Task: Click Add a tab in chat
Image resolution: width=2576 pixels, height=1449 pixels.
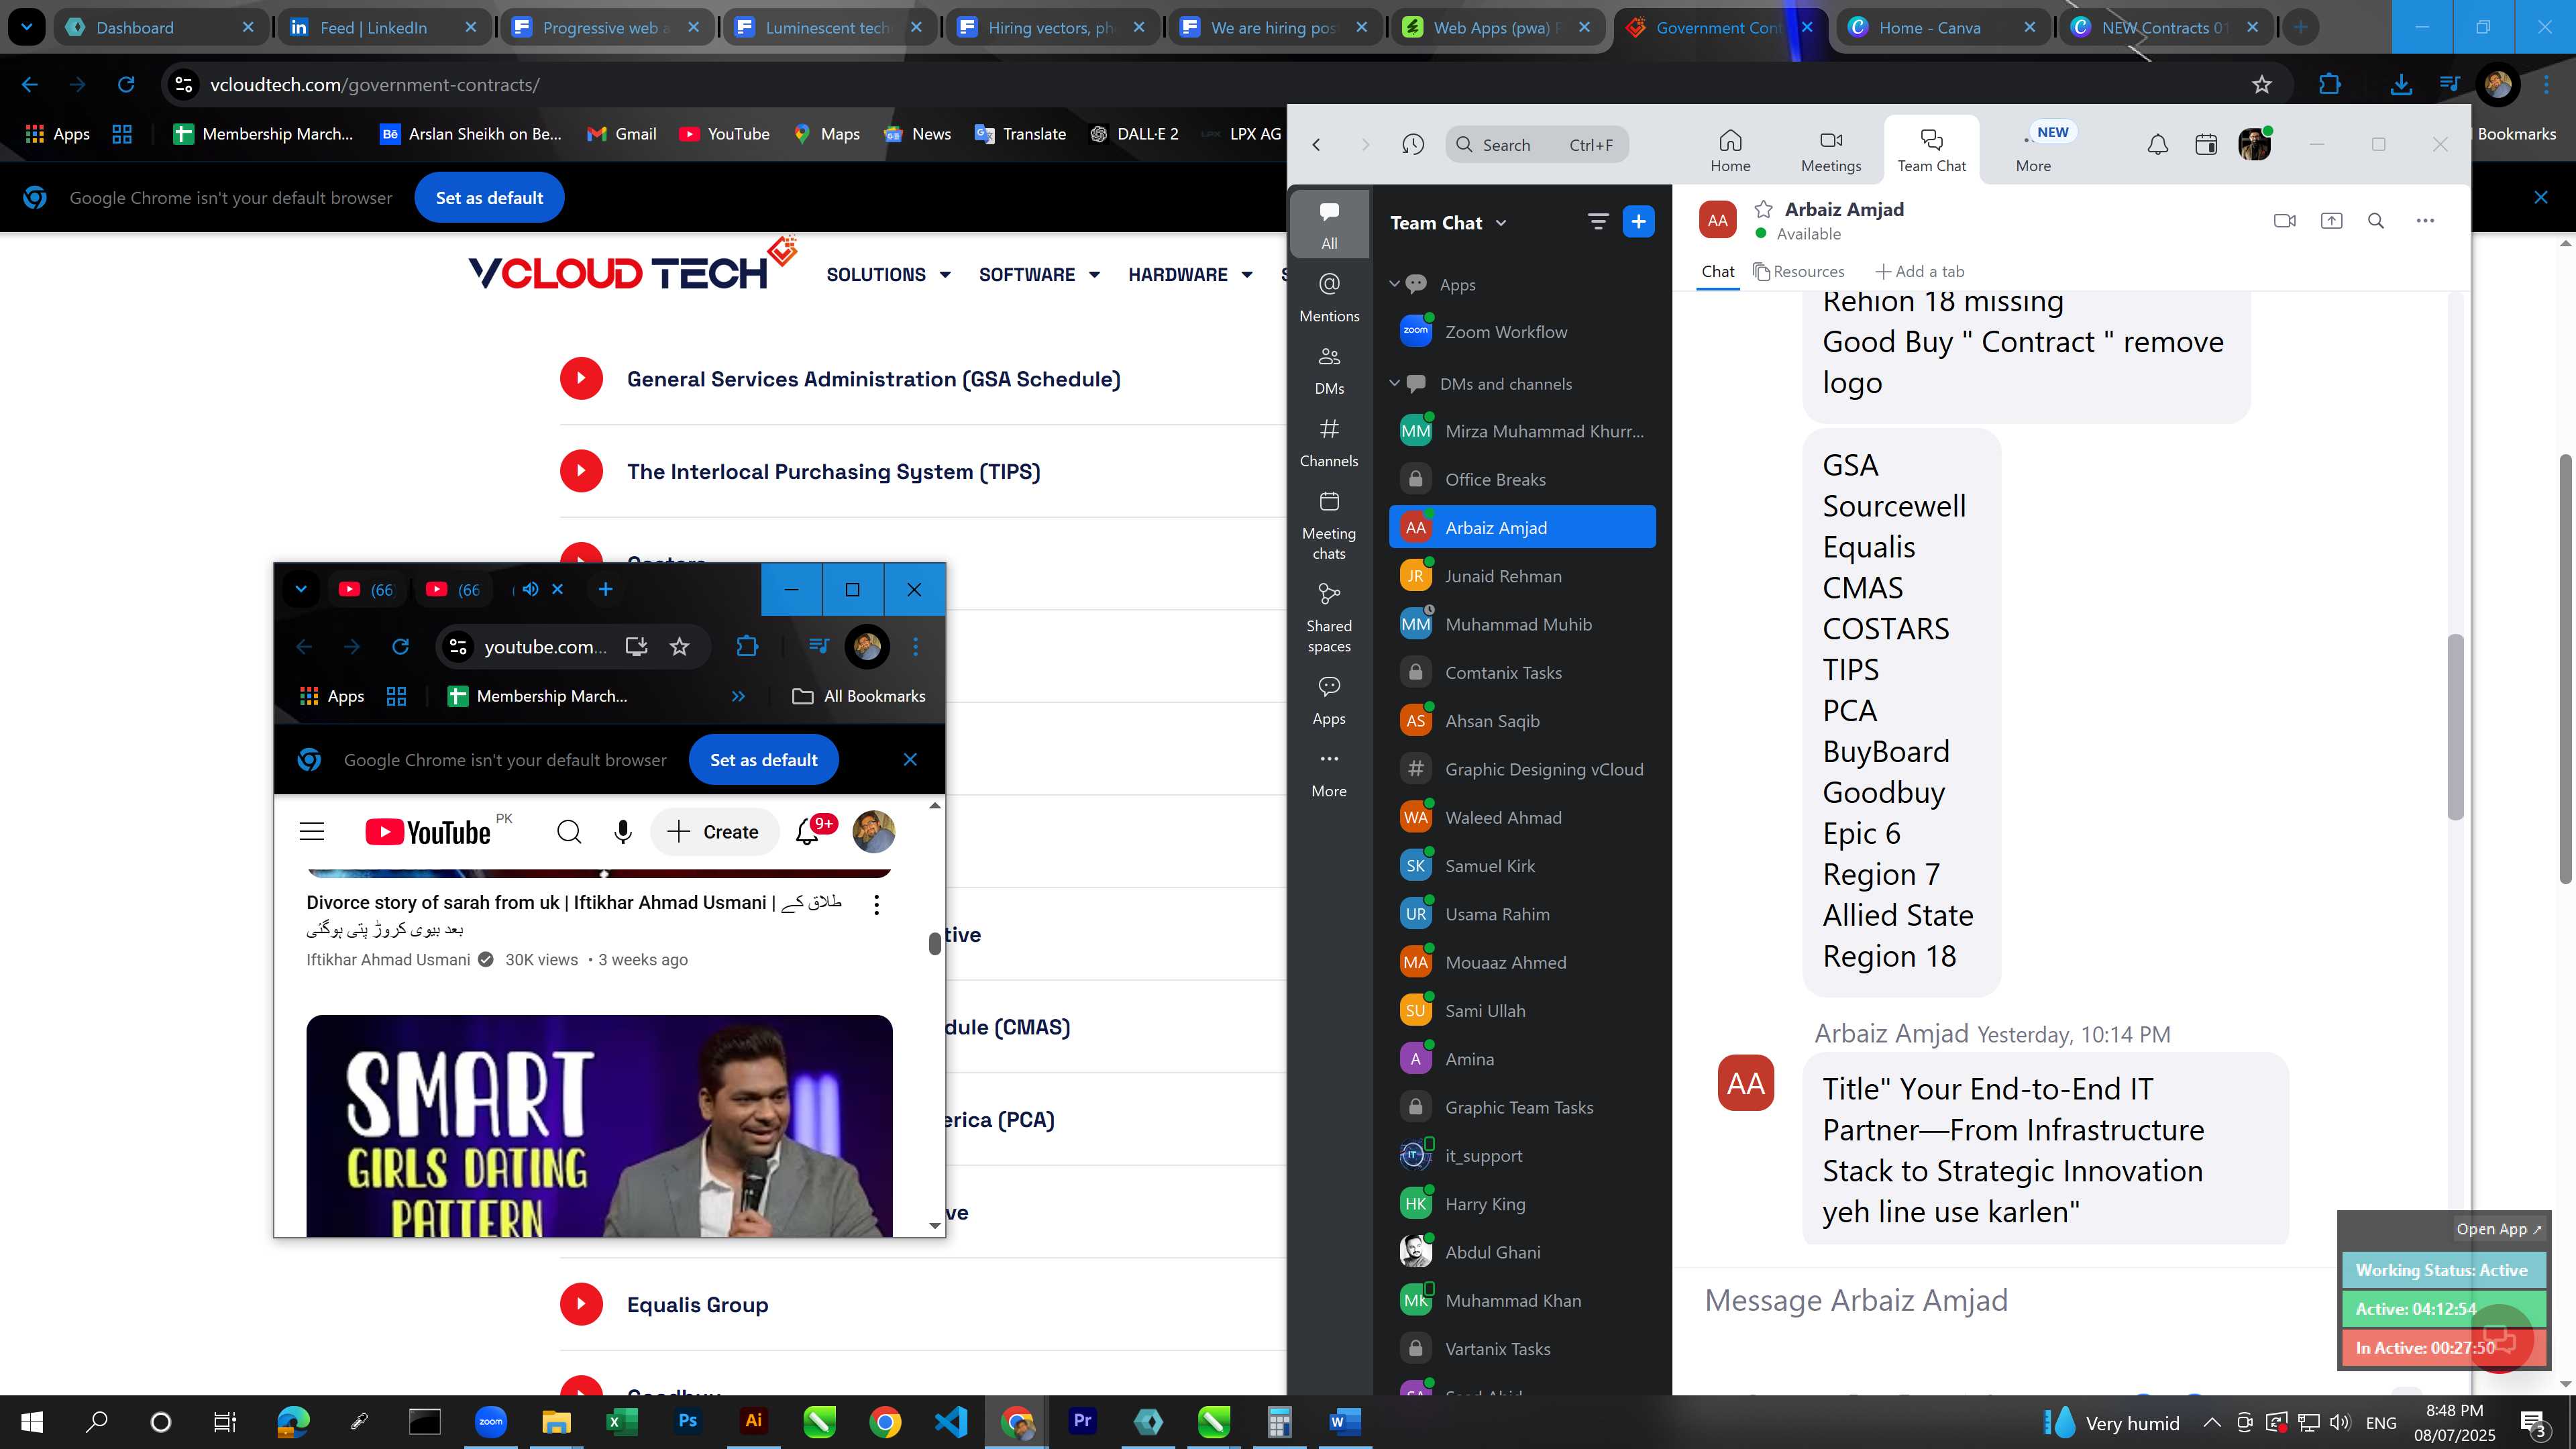Action: click(x=1920, y=271)
